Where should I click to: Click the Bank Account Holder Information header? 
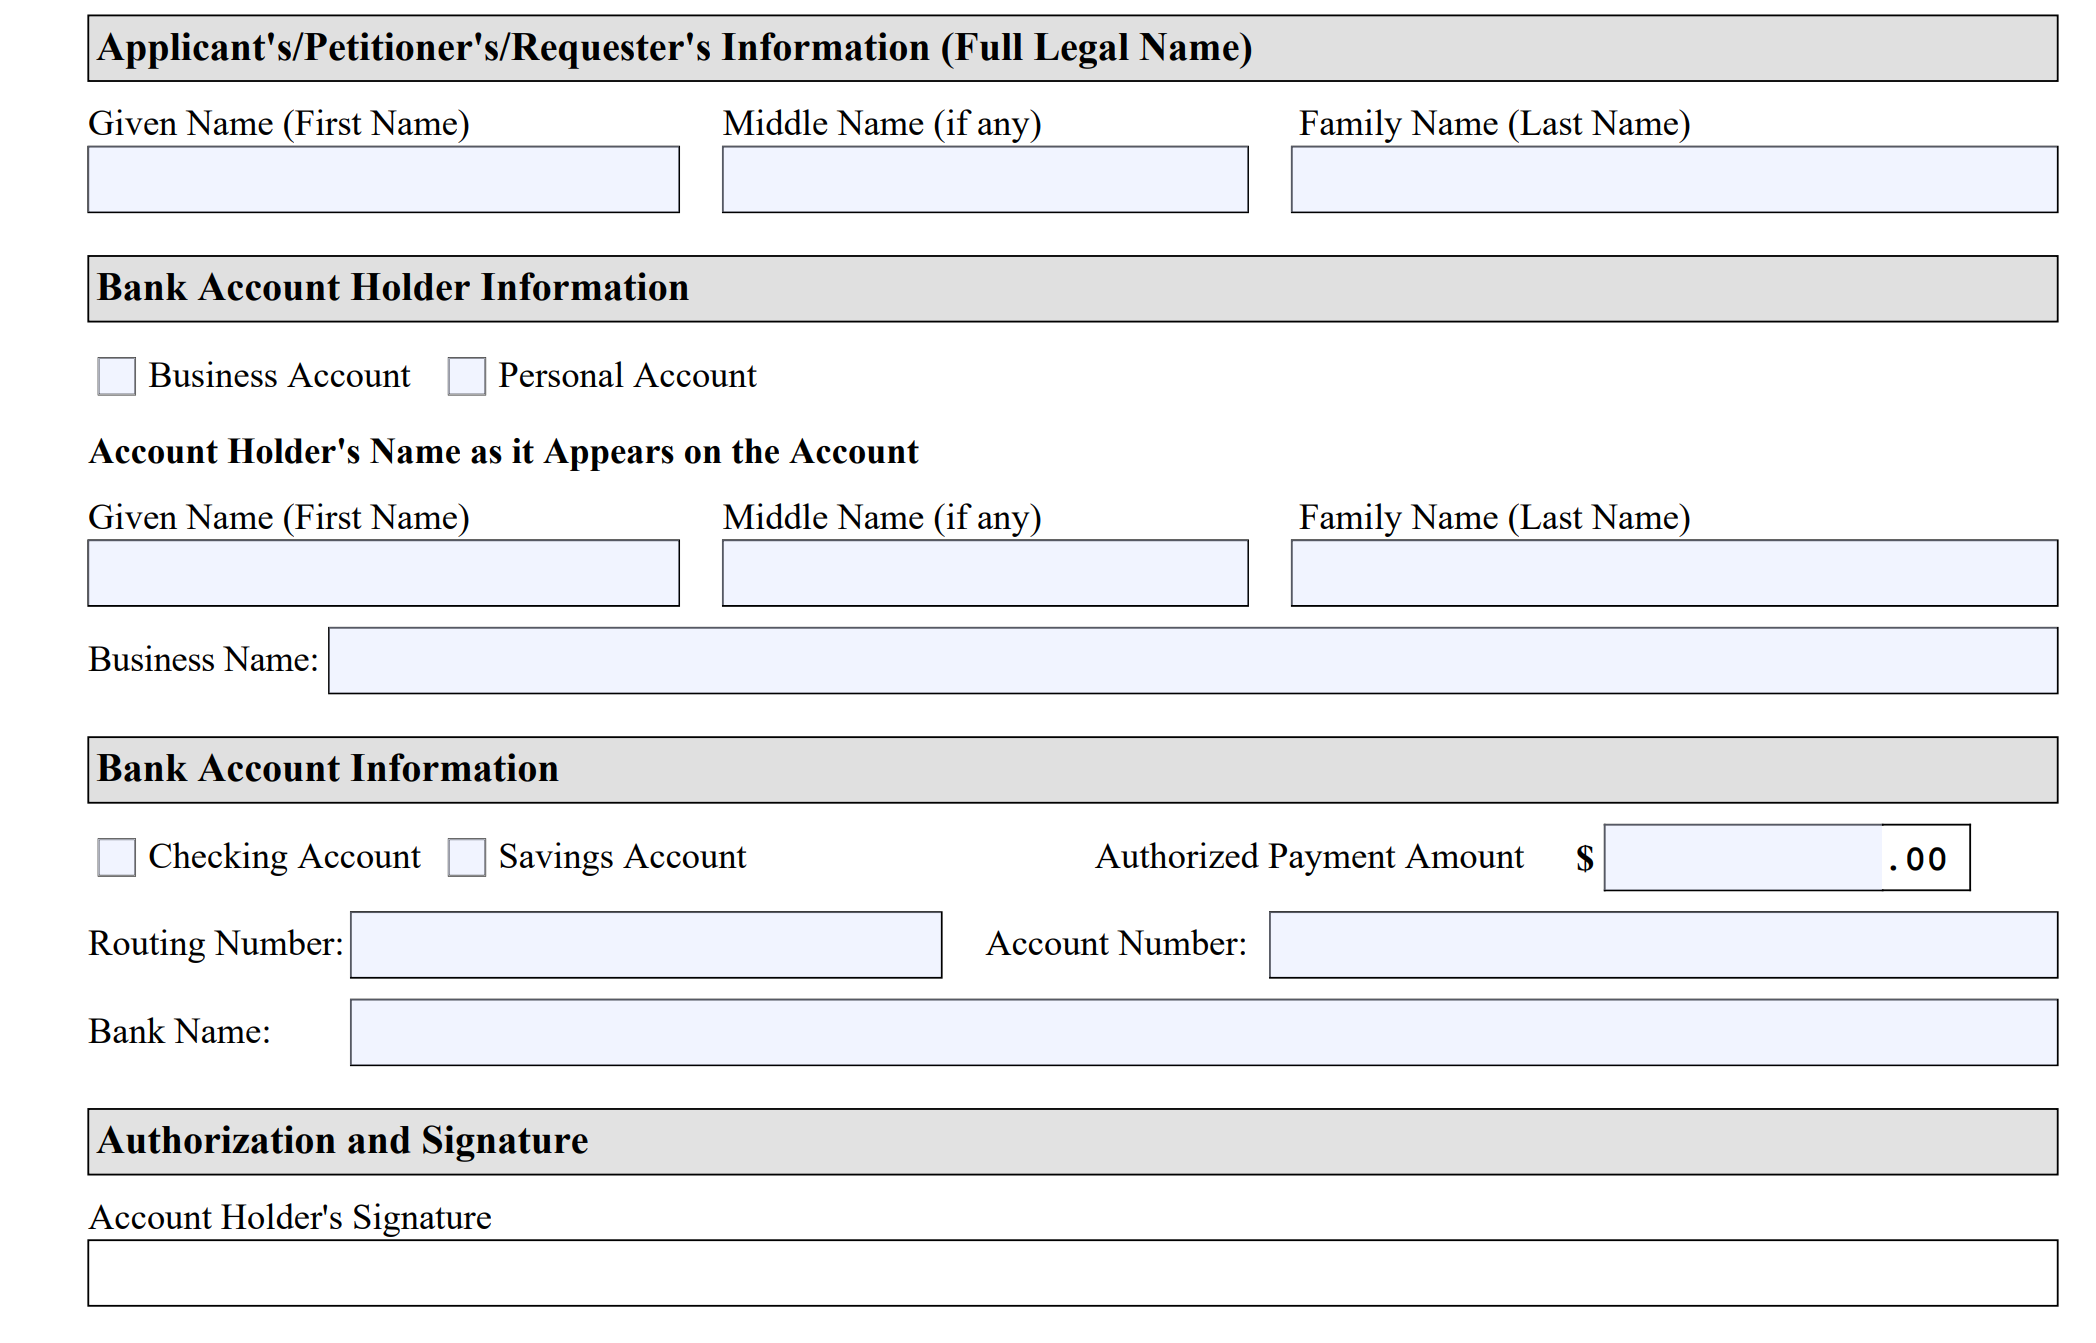1072,289
